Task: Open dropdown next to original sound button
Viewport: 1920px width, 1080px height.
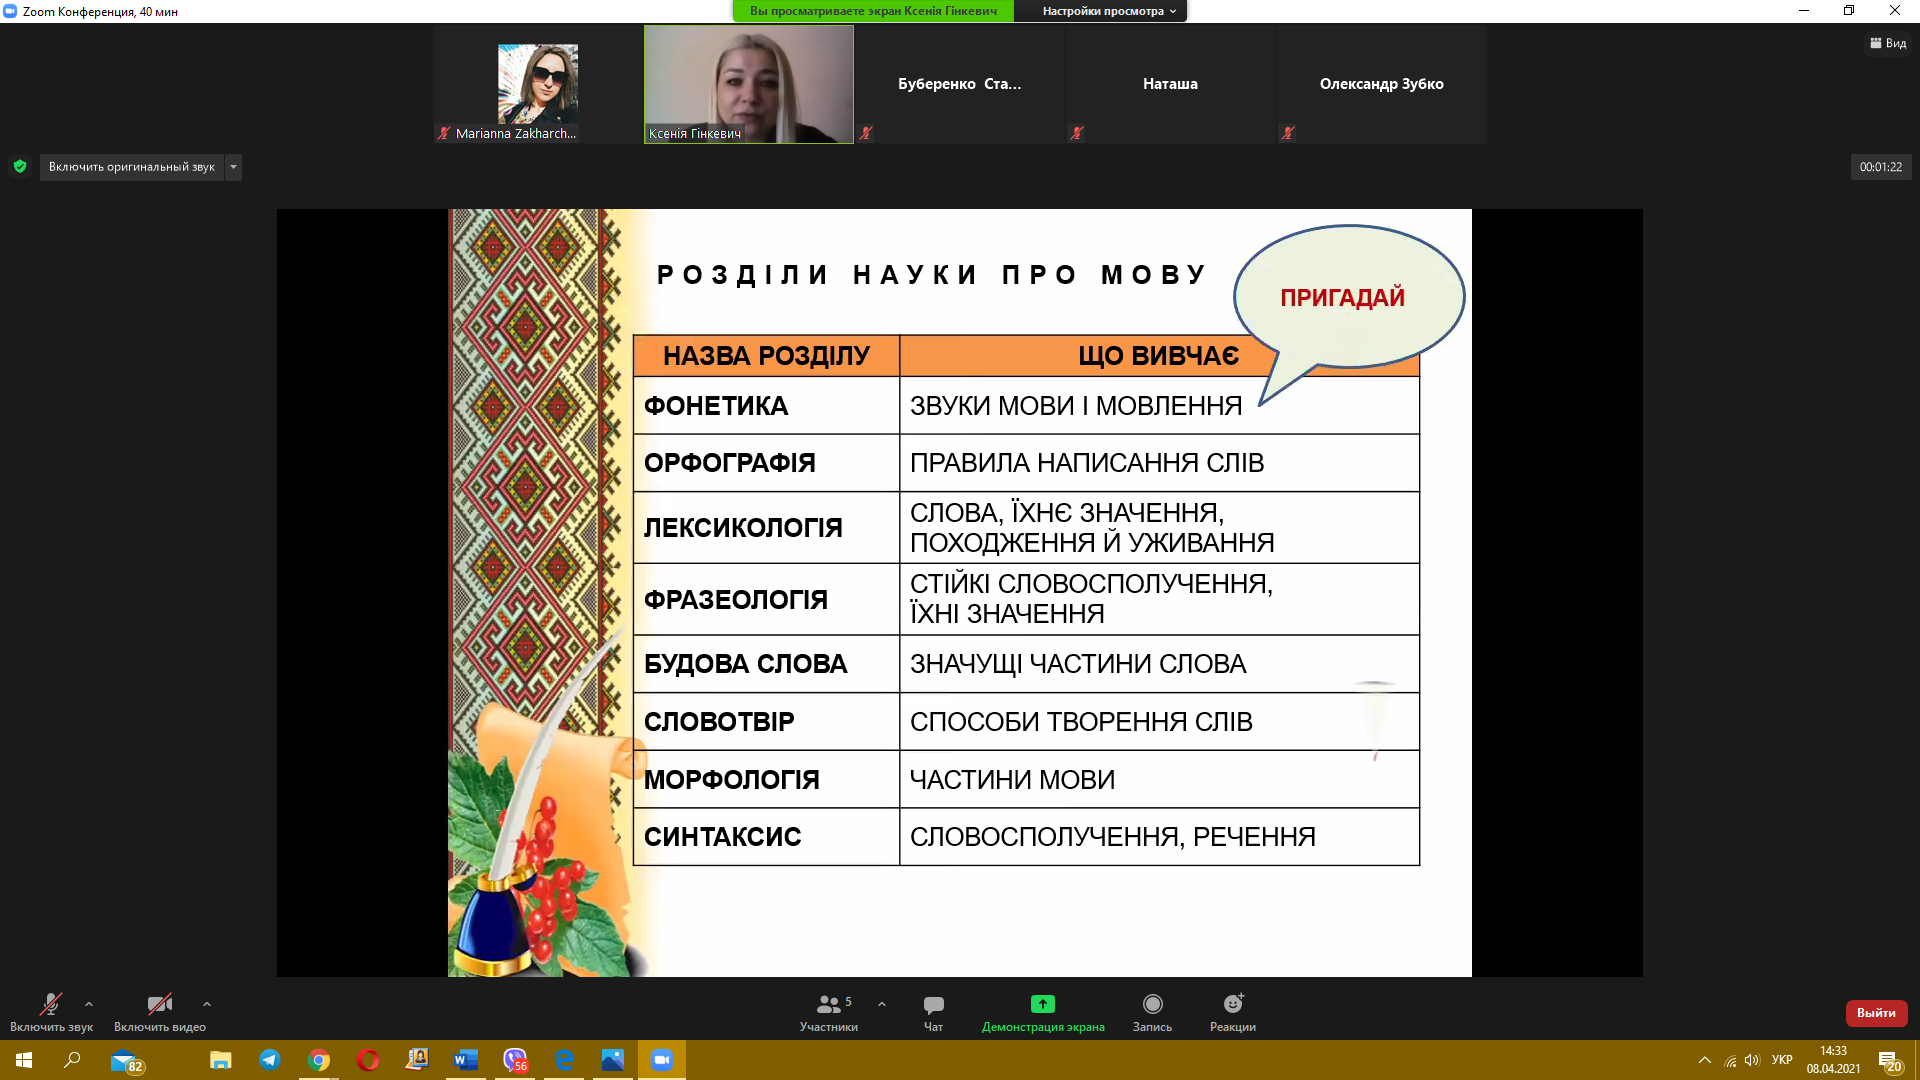Action: (x=233, y=167)
